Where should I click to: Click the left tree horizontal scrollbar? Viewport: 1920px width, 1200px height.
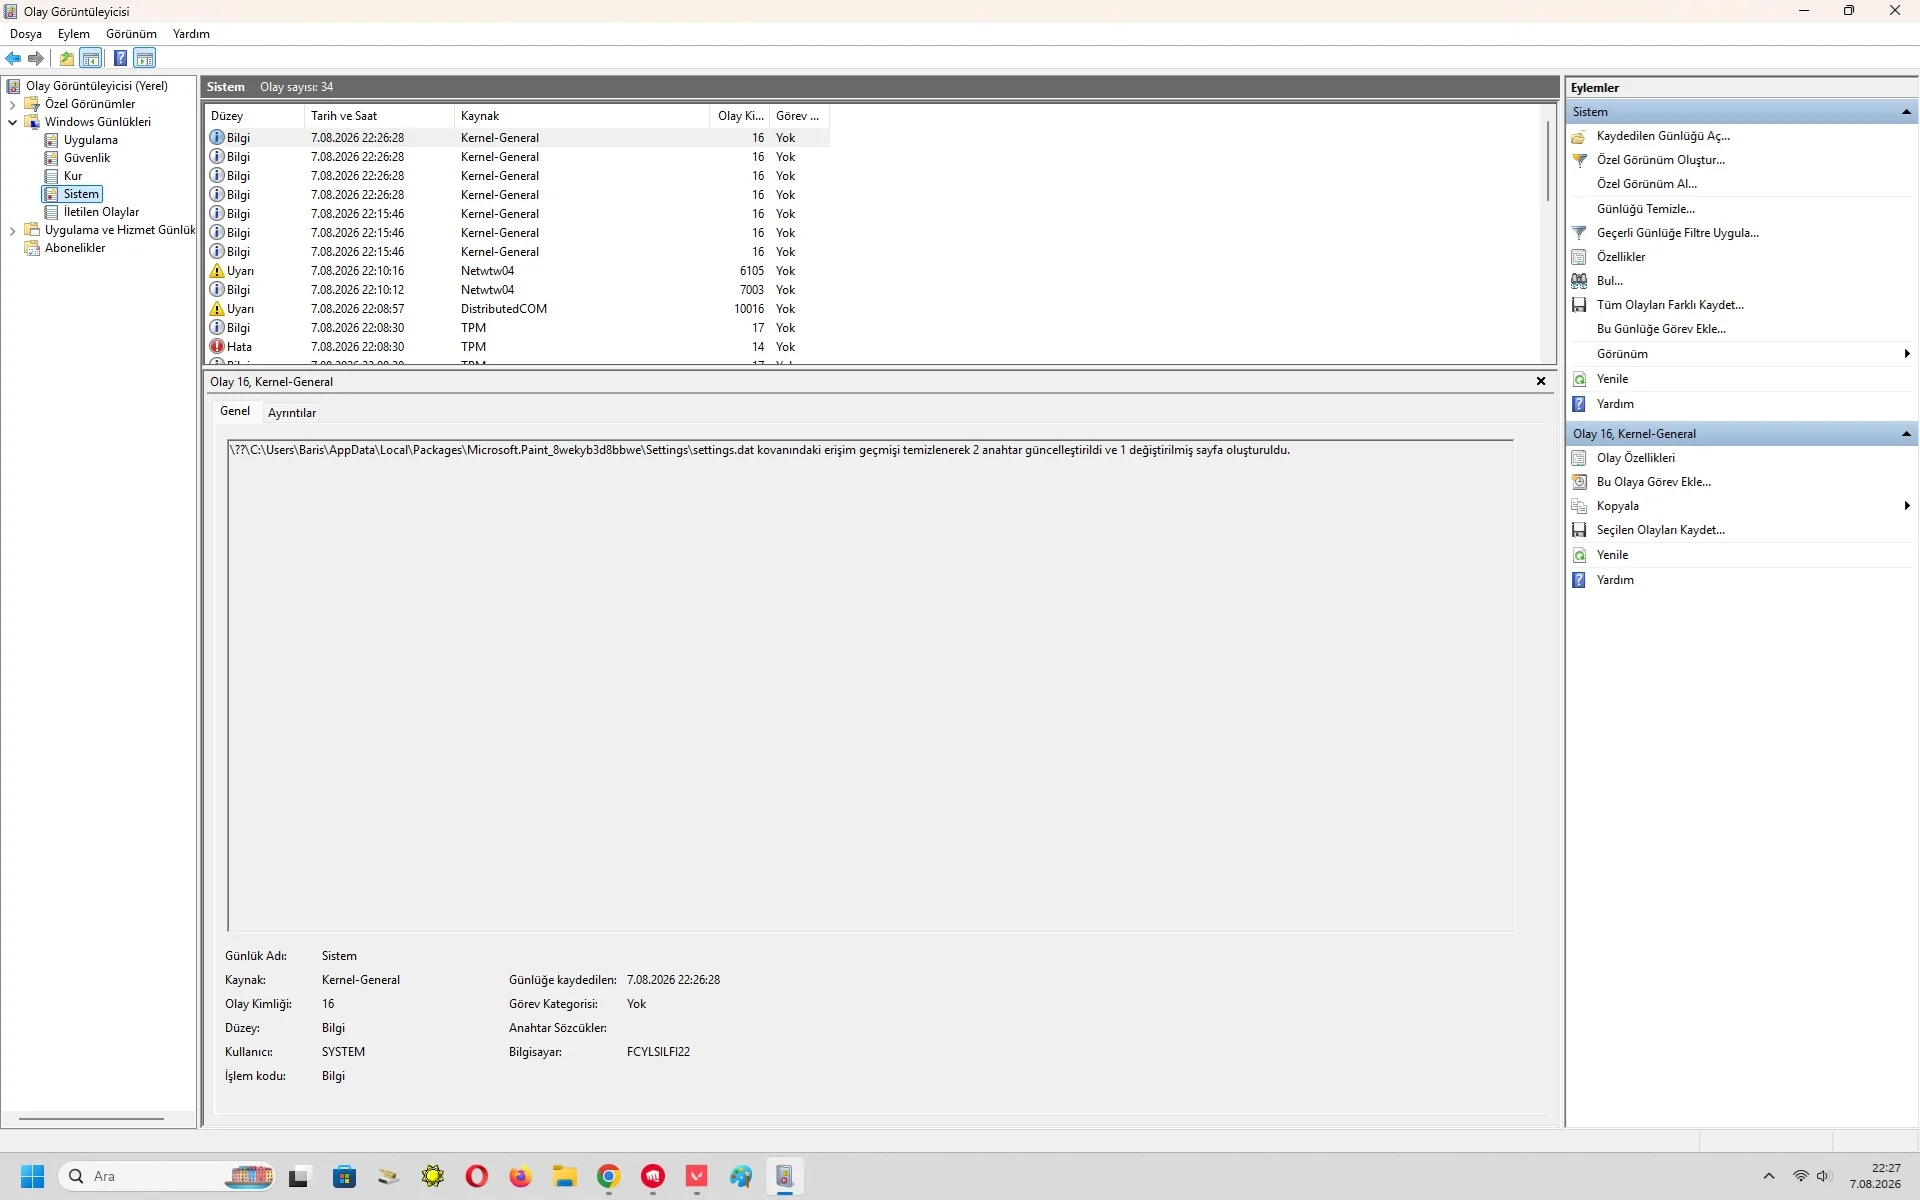pos(91,1119)
